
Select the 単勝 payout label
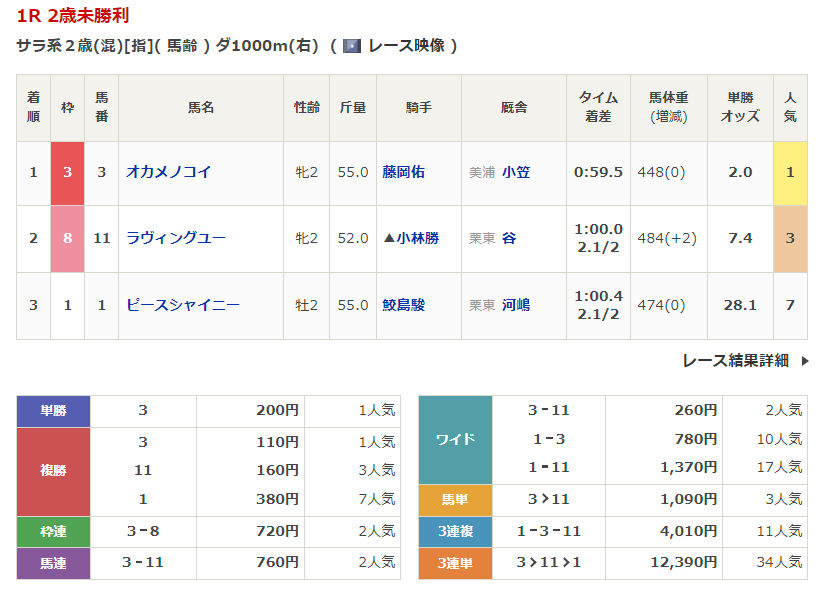[x=53, y=410]
